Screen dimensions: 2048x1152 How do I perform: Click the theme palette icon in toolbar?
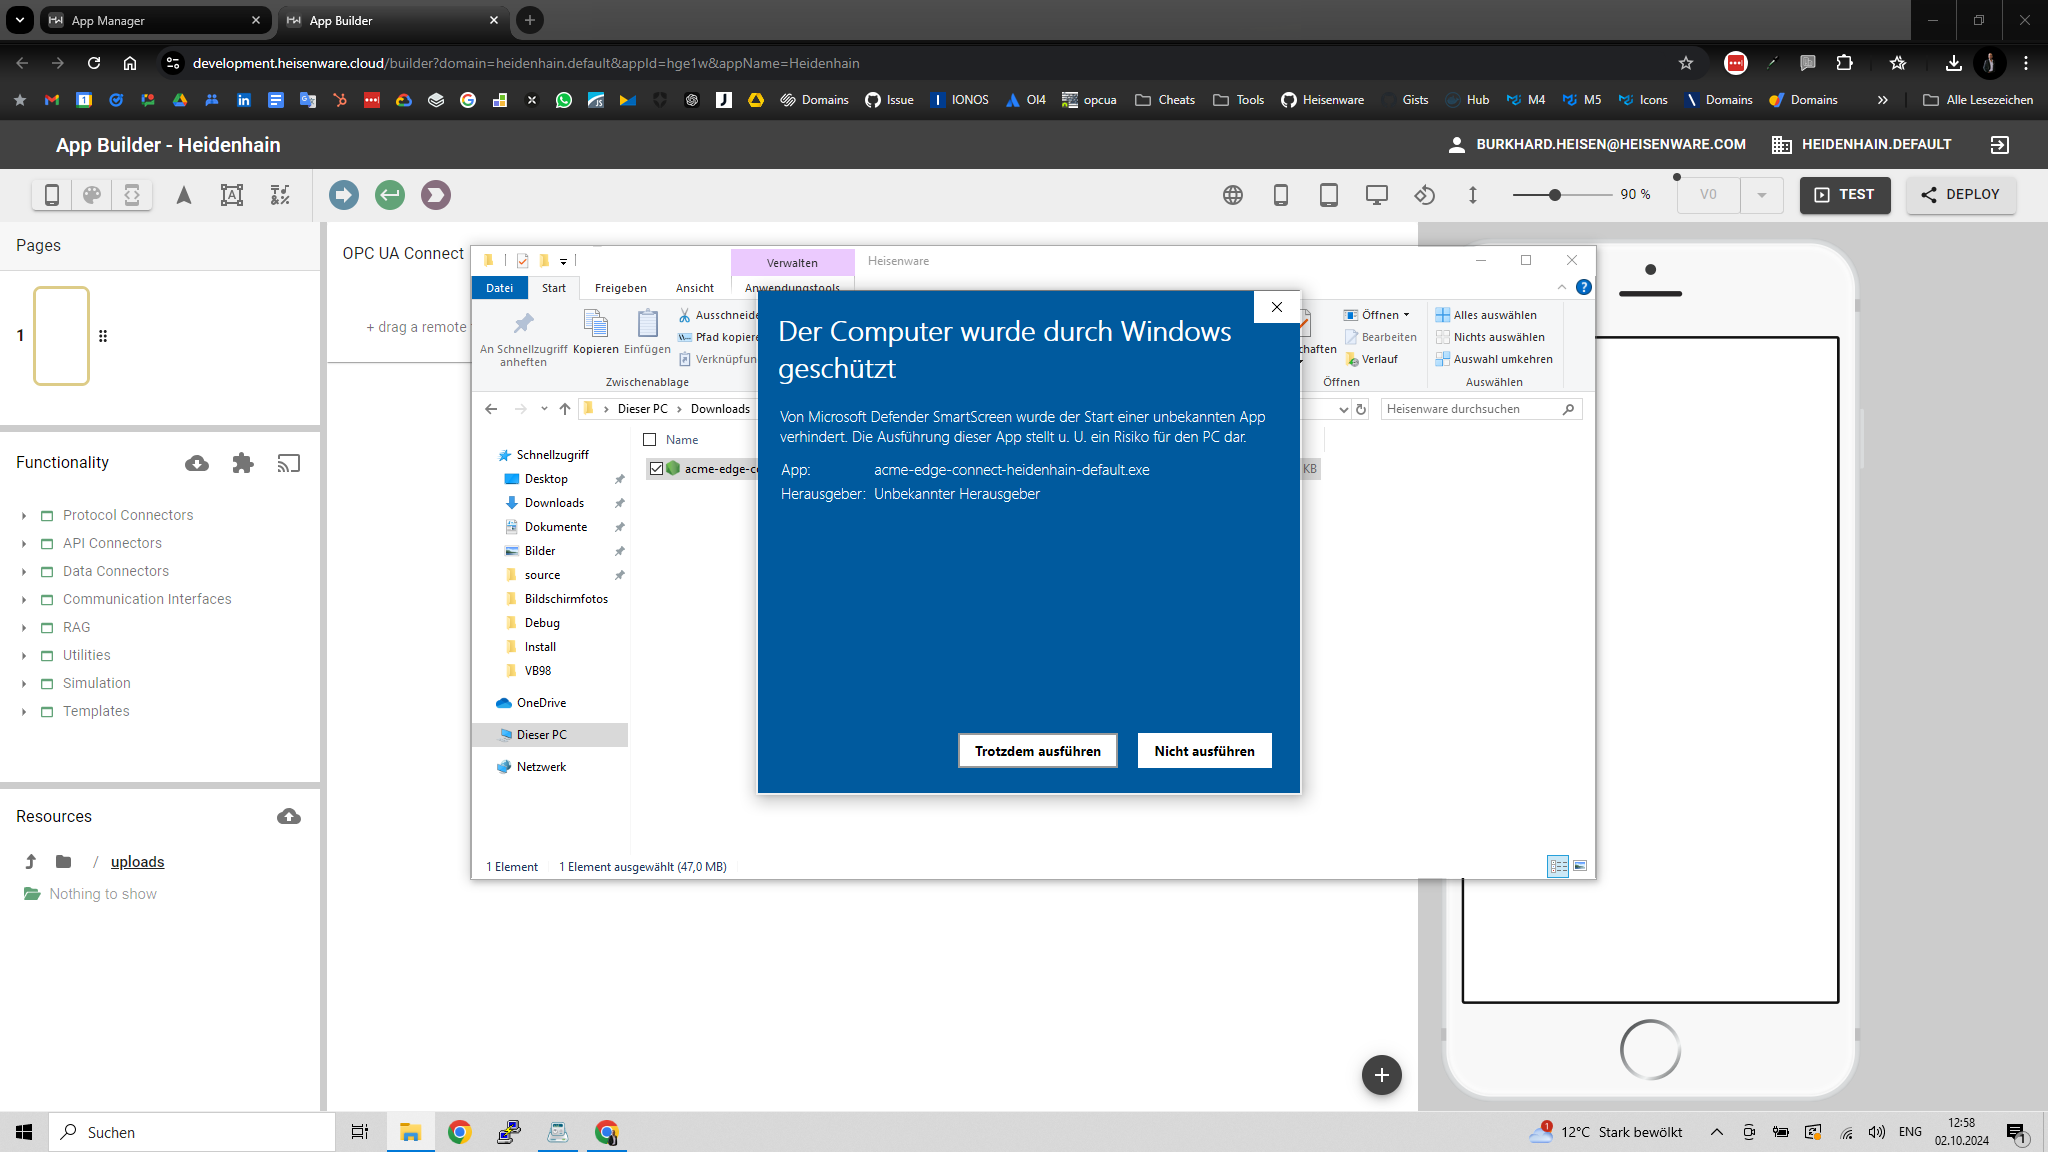tap(92, 195)
